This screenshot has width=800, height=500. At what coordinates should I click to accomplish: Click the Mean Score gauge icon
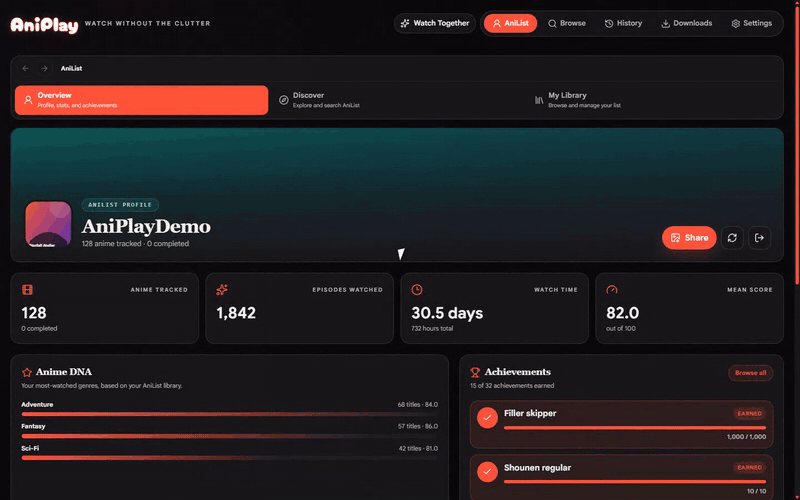coord(612,290)
